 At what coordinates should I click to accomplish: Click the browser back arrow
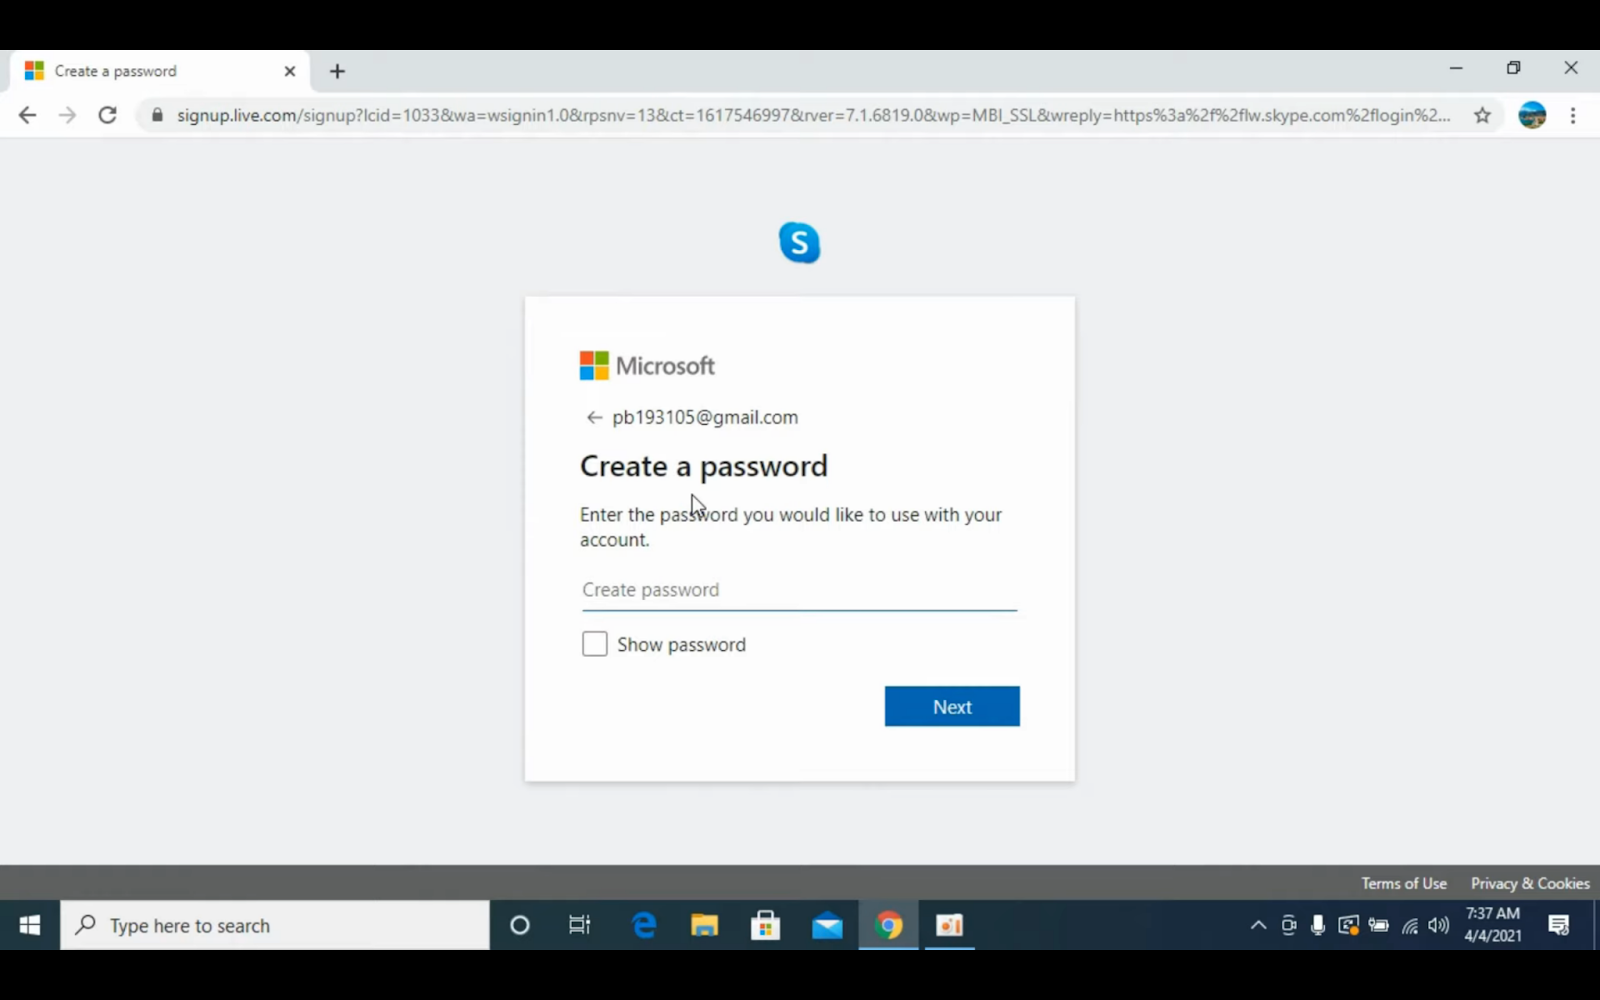[x=27, y=115]
